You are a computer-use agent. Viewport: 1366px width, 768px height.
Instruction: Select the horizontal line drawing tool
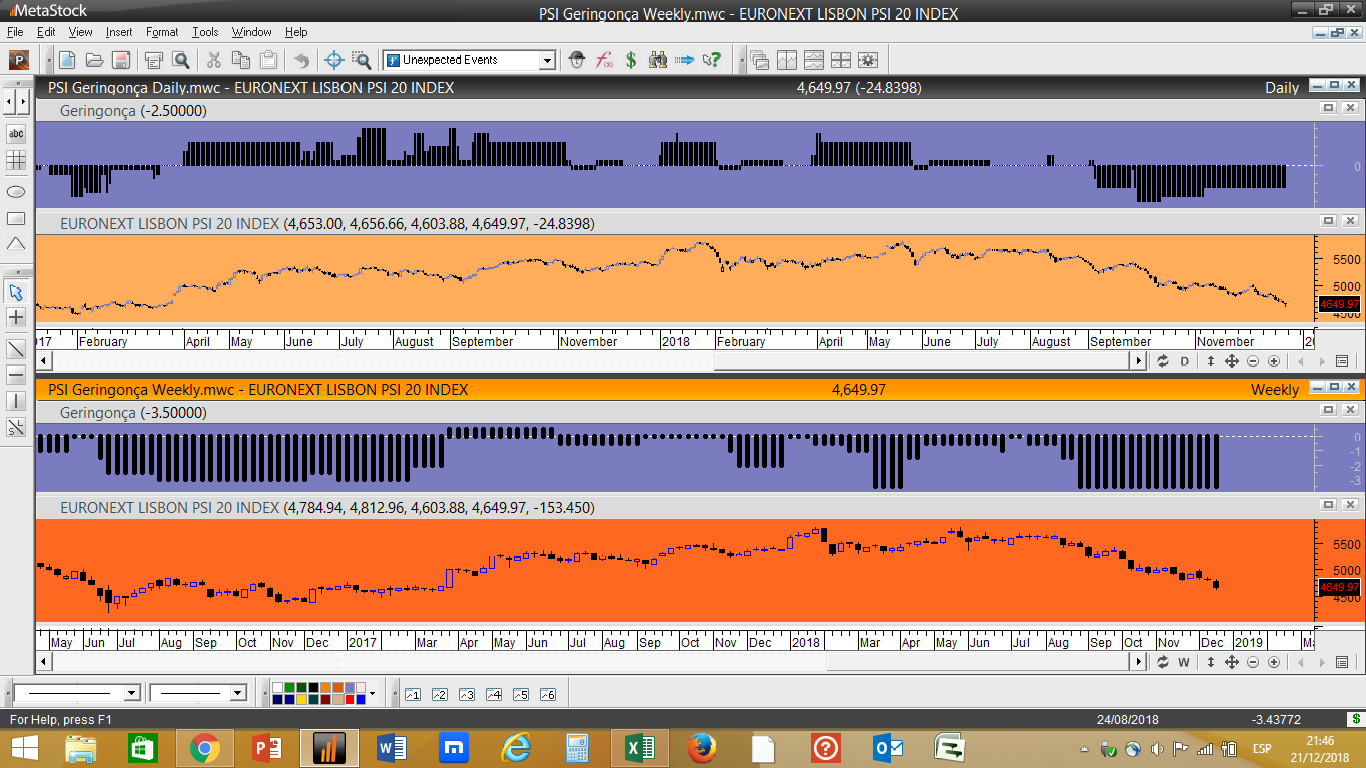pos(16,375)
